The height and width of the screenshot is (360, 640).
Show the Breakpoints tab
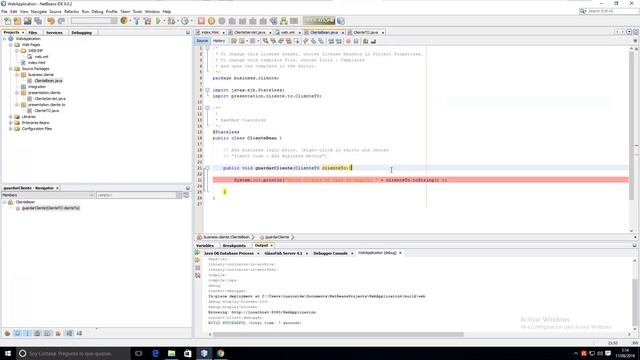(x=234, y=246)
